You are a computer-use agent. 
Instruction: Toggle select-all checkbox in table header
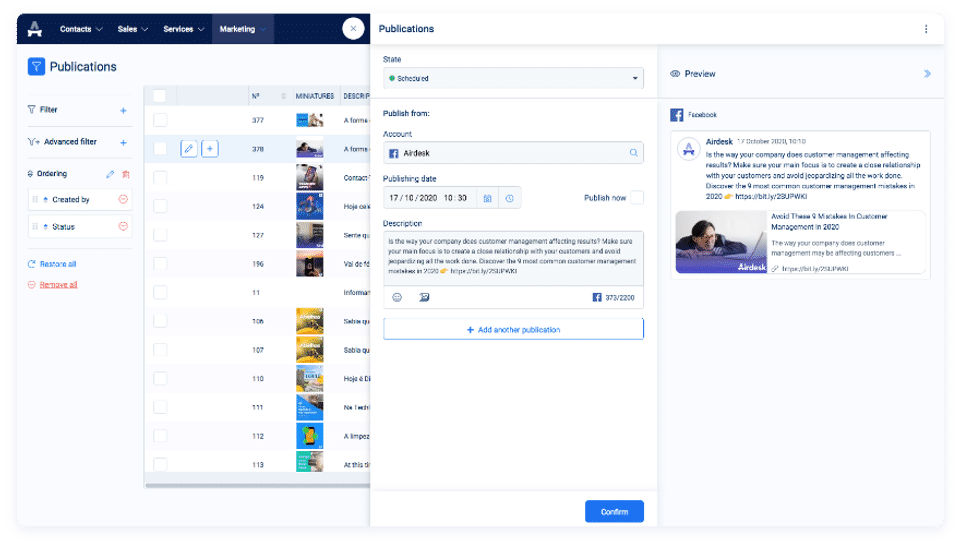(x=159, y=96)
